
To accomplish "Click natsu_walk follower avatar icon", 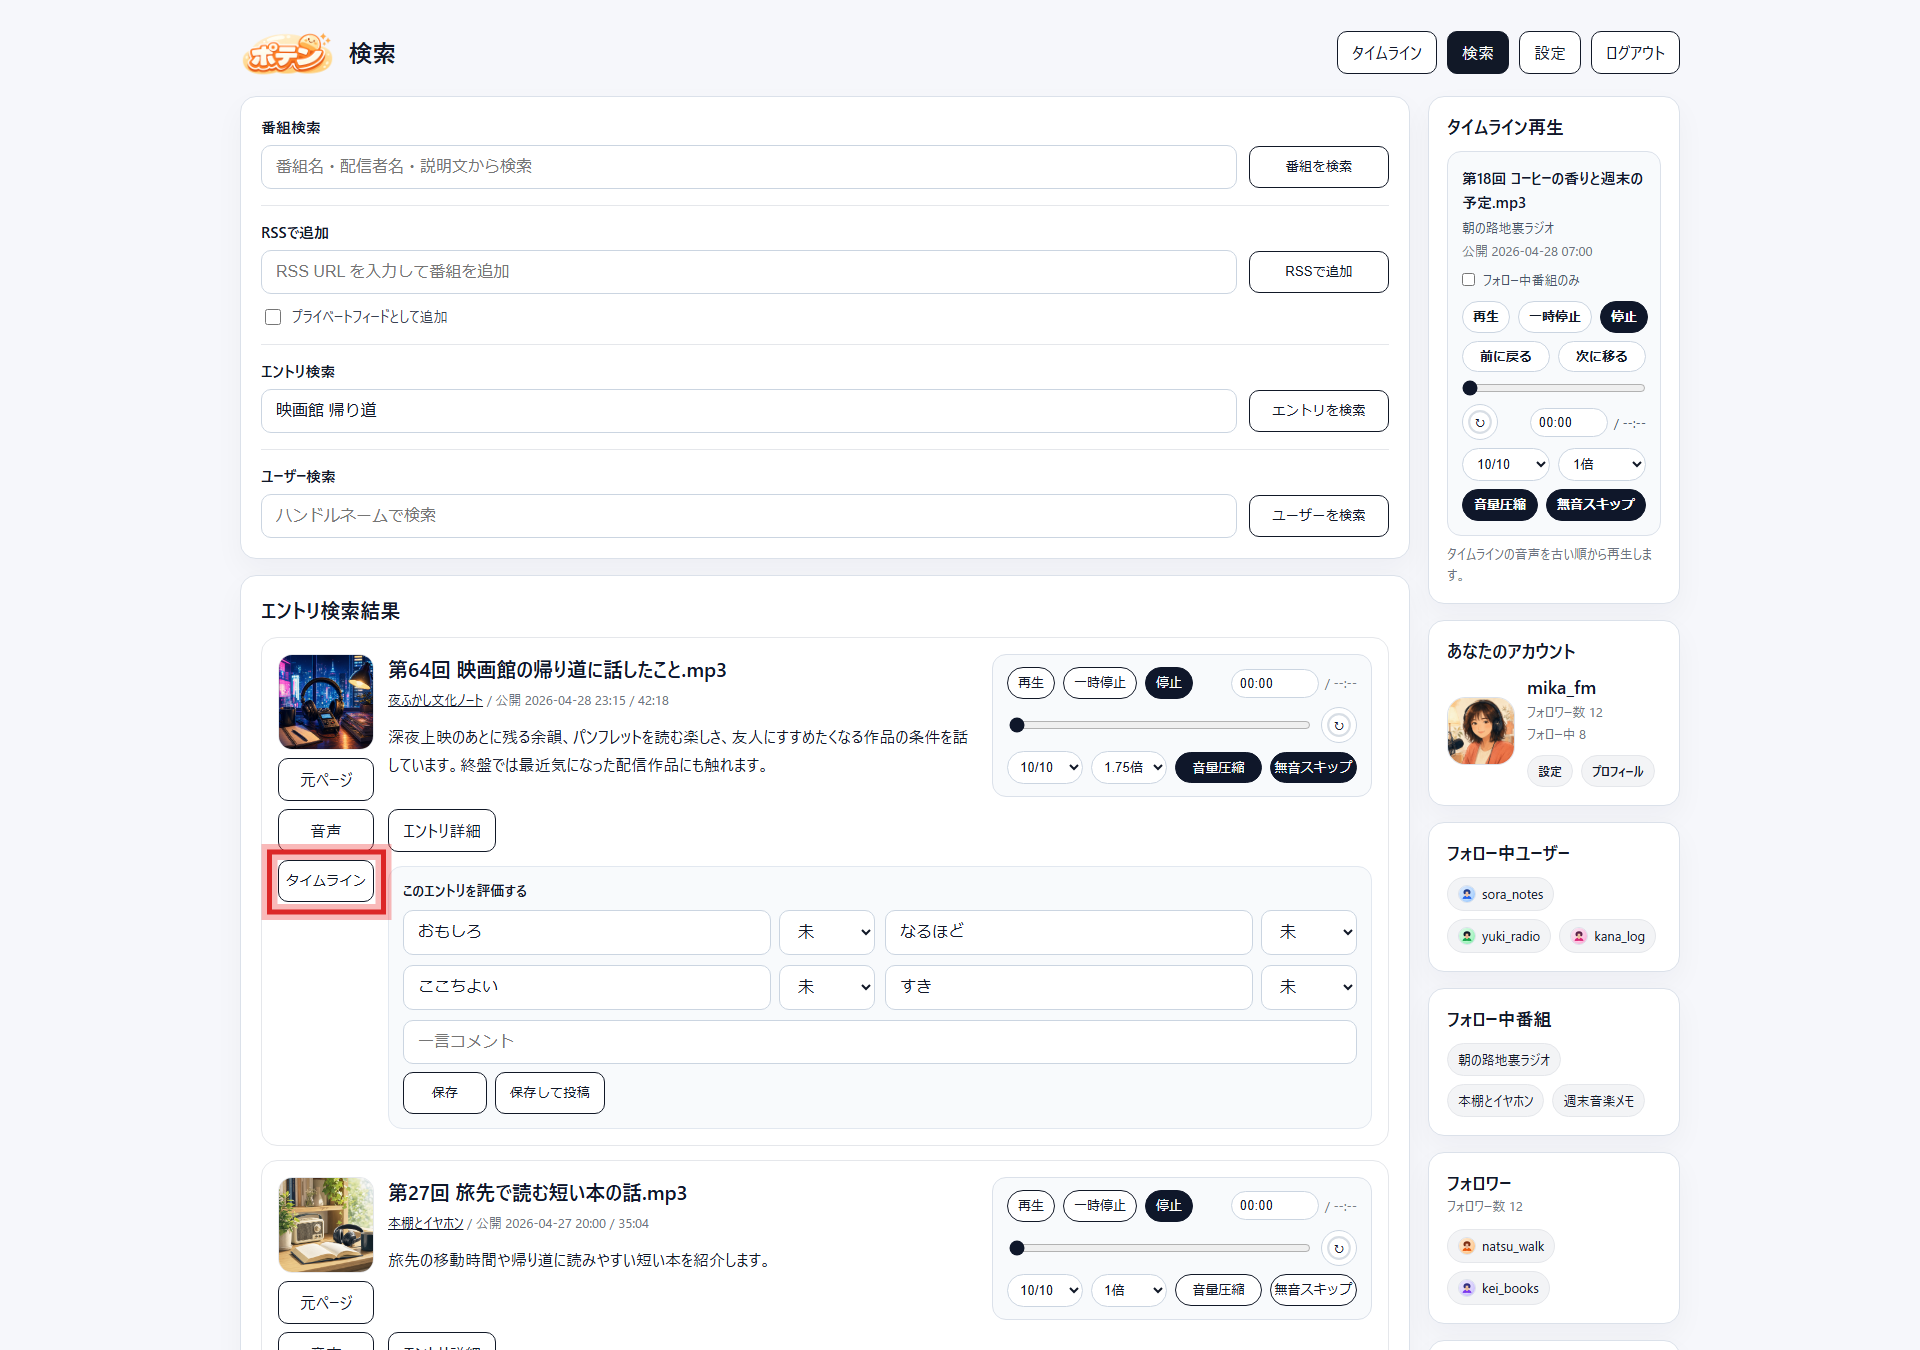I will (x=1467, y=1246).
